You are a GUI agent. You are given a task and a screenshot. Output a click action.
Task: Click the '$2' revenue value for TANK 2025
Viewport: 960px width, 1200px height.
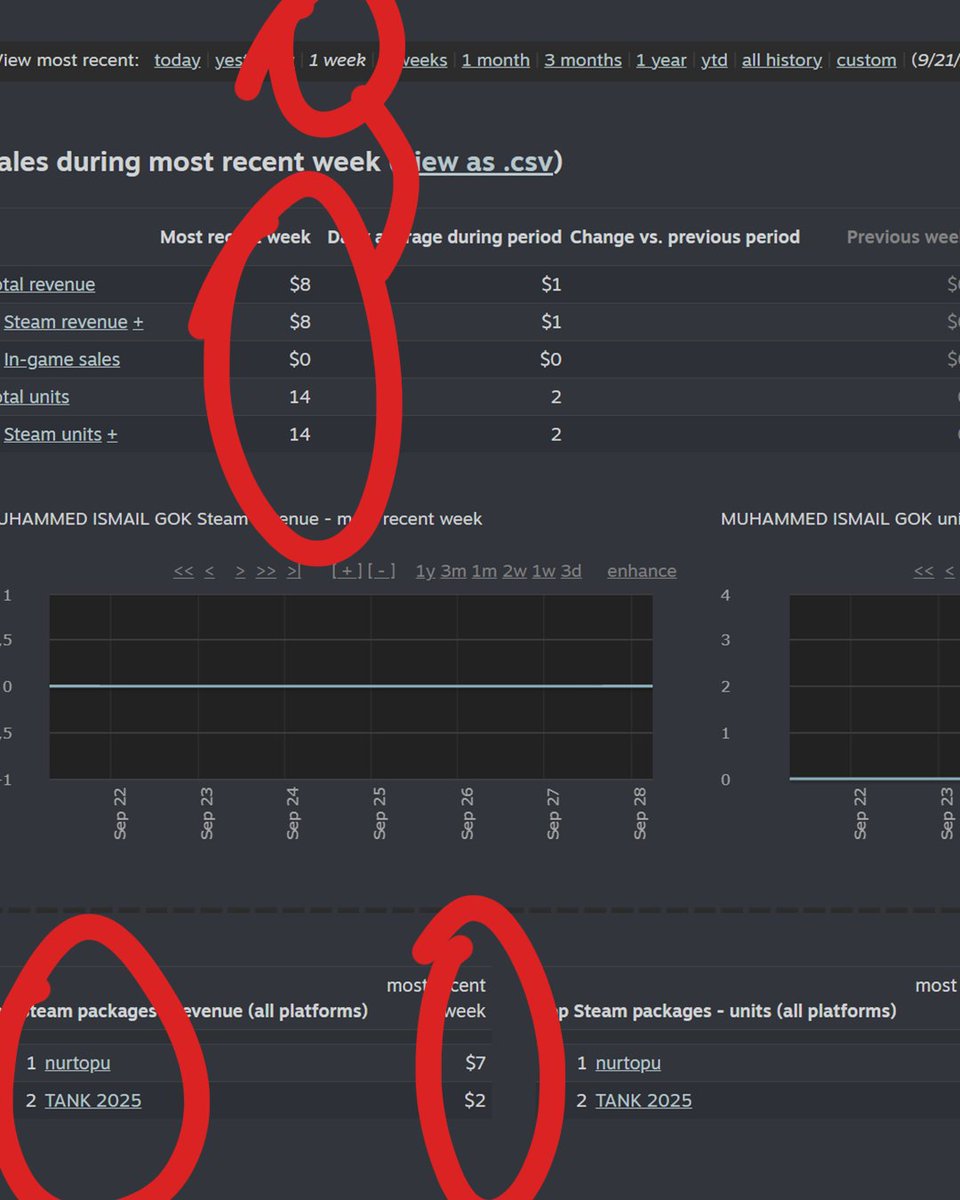pyautogui.click(x=475, y=1100)
